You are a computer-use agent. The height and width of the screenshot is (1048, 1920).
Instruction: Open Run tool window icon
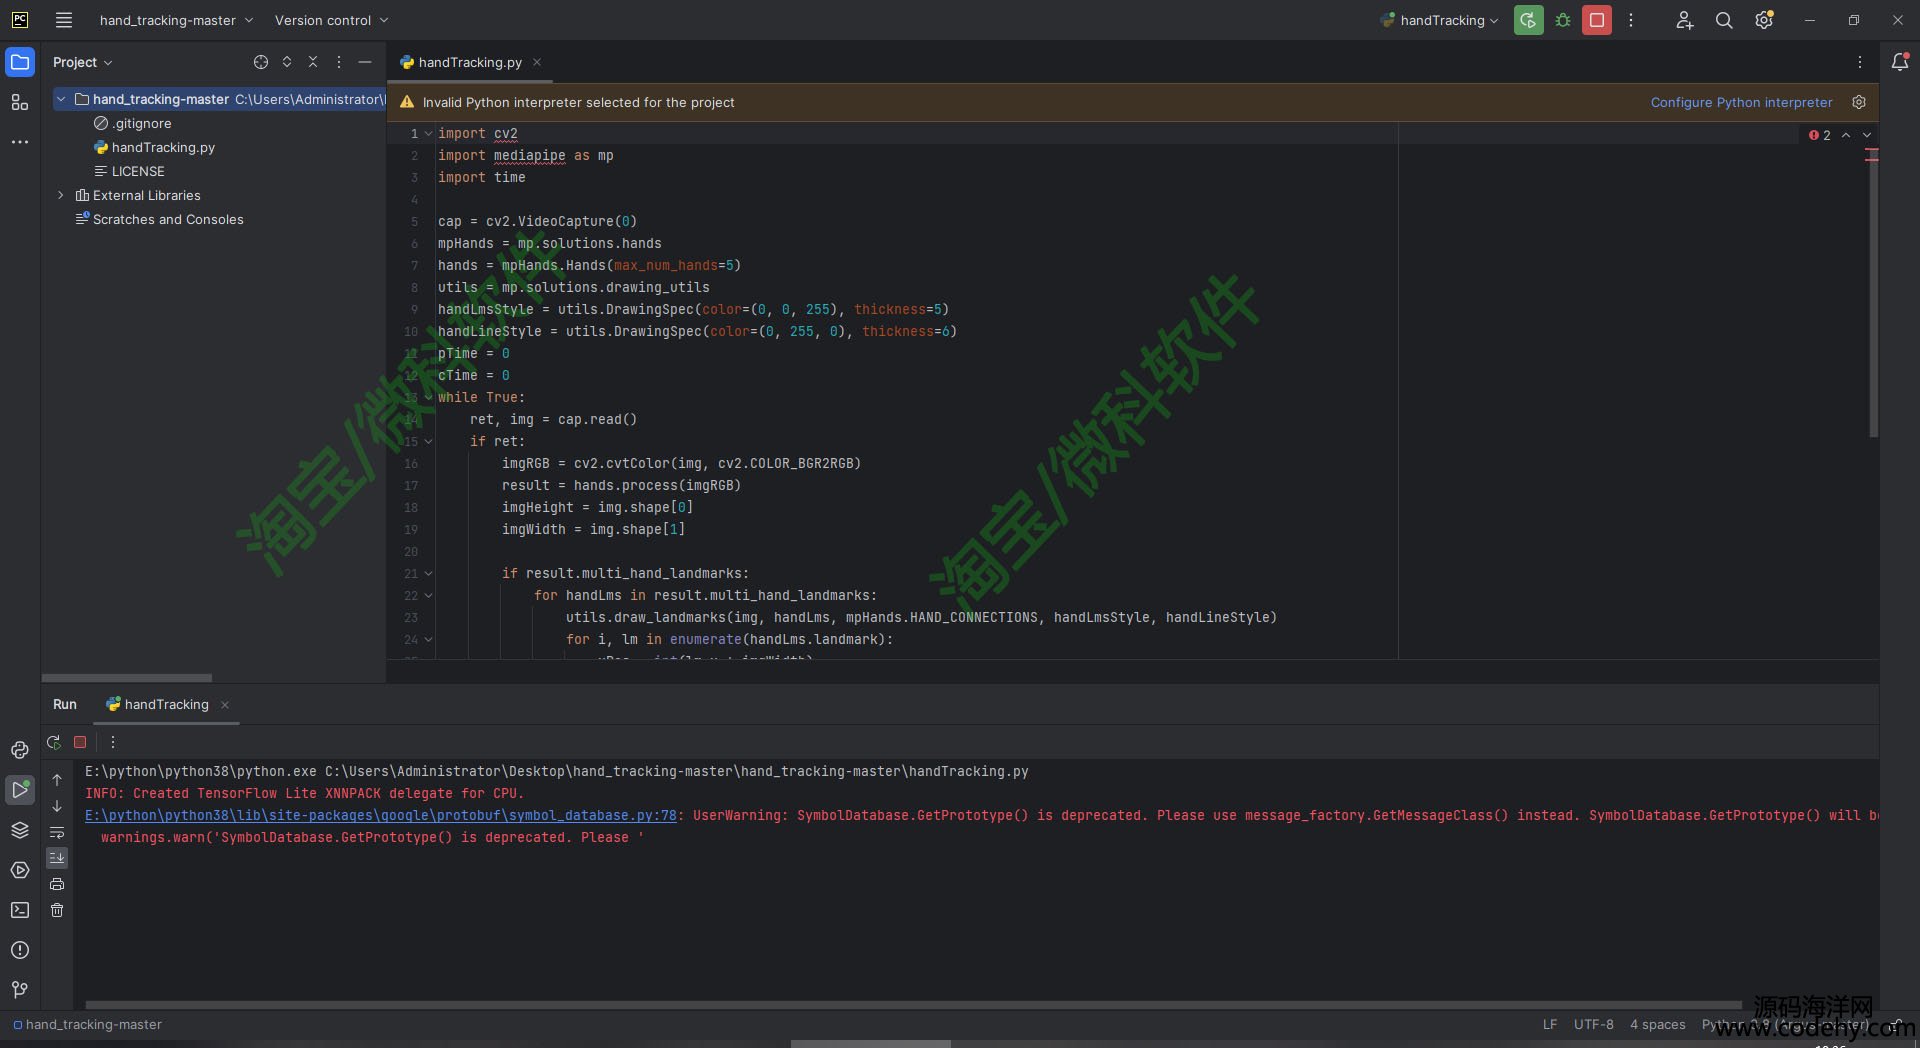(20, 790)
